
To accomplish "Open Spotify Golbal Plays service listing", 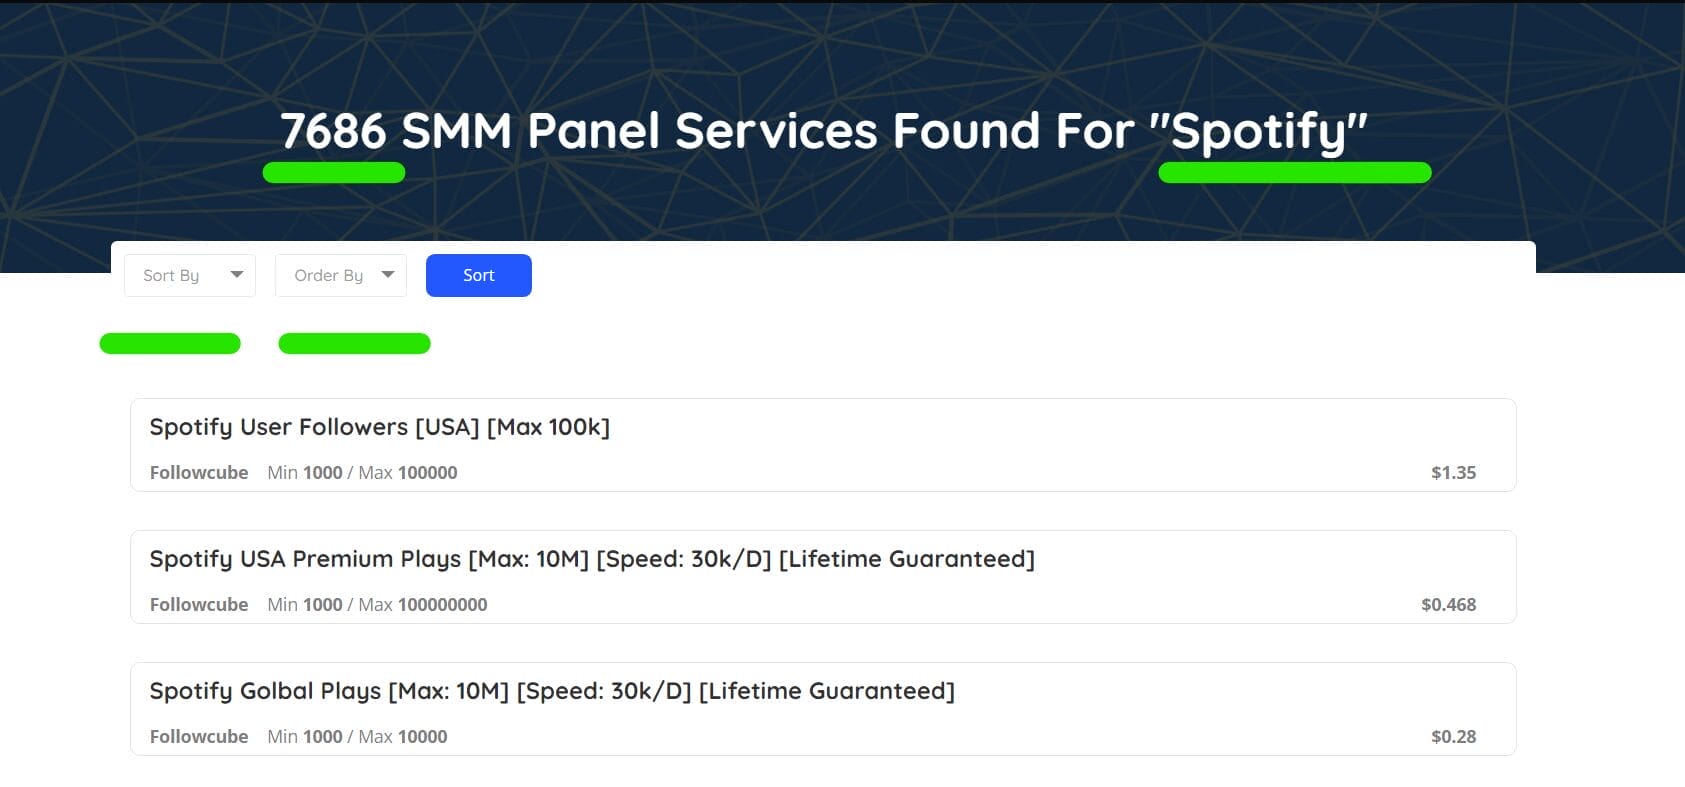I will [551, 691].
